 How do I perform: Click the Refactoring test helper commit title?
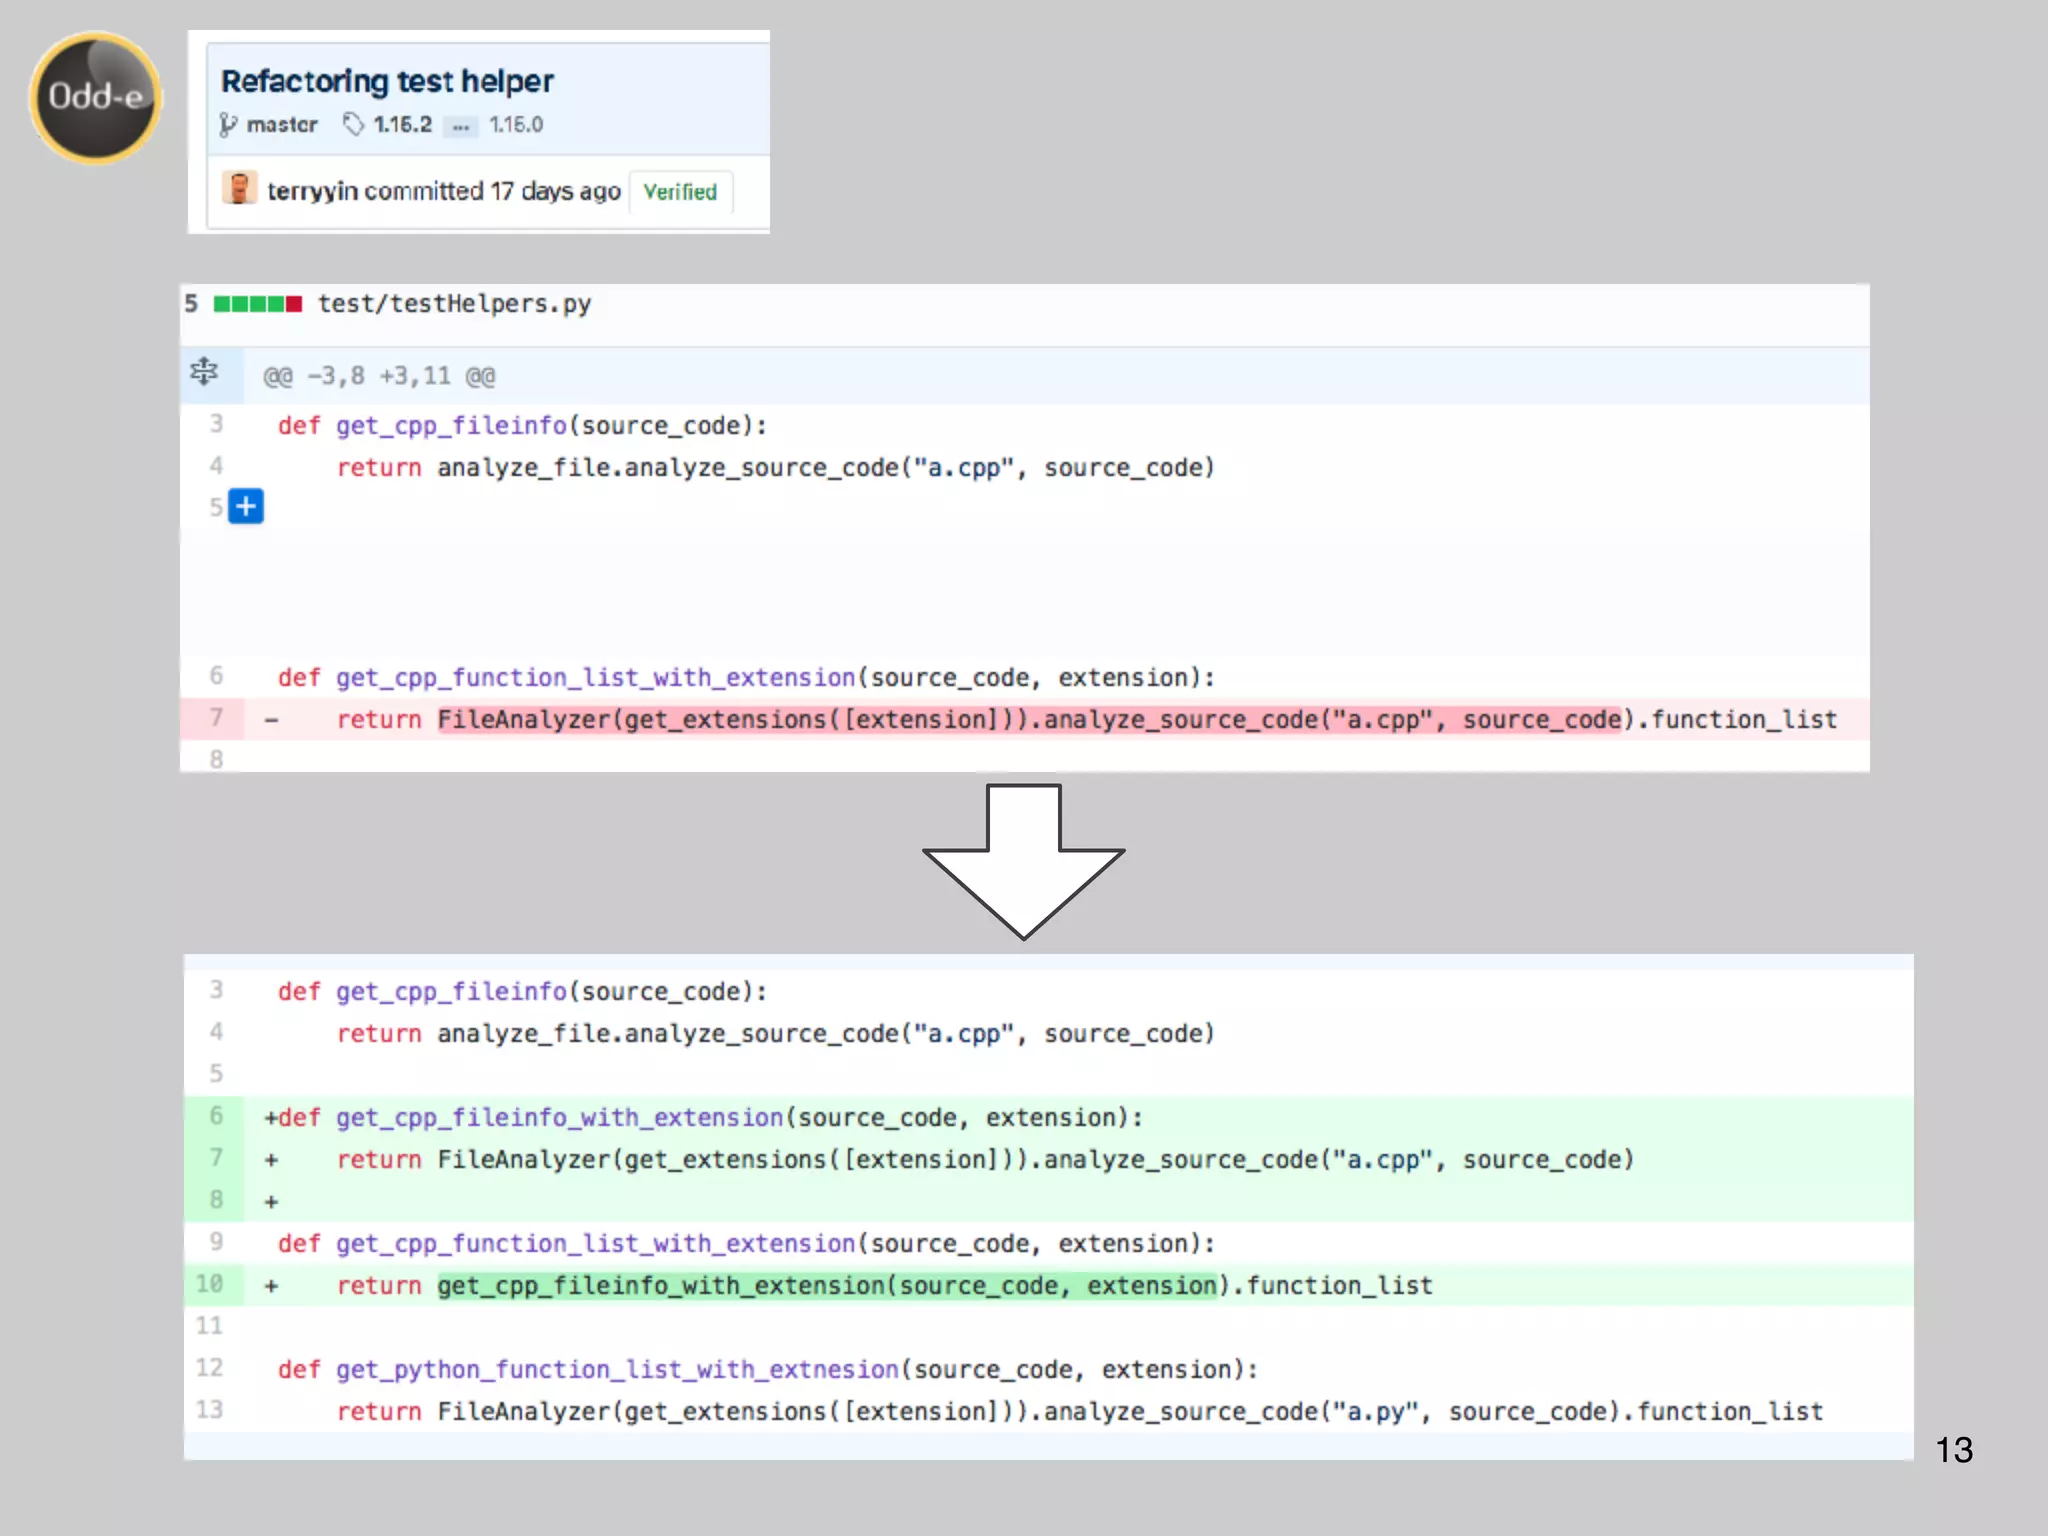(387, 81)
